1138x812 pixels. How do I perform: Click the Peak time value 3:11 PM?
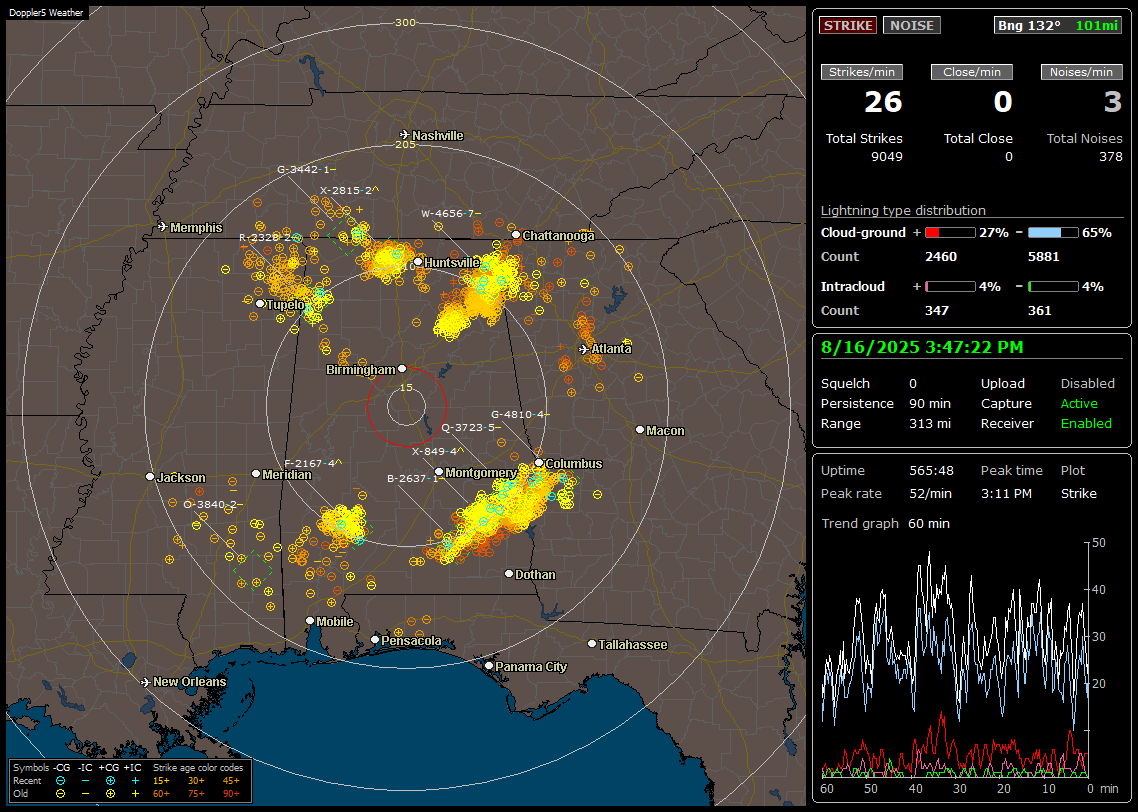tap(1006, 493)
